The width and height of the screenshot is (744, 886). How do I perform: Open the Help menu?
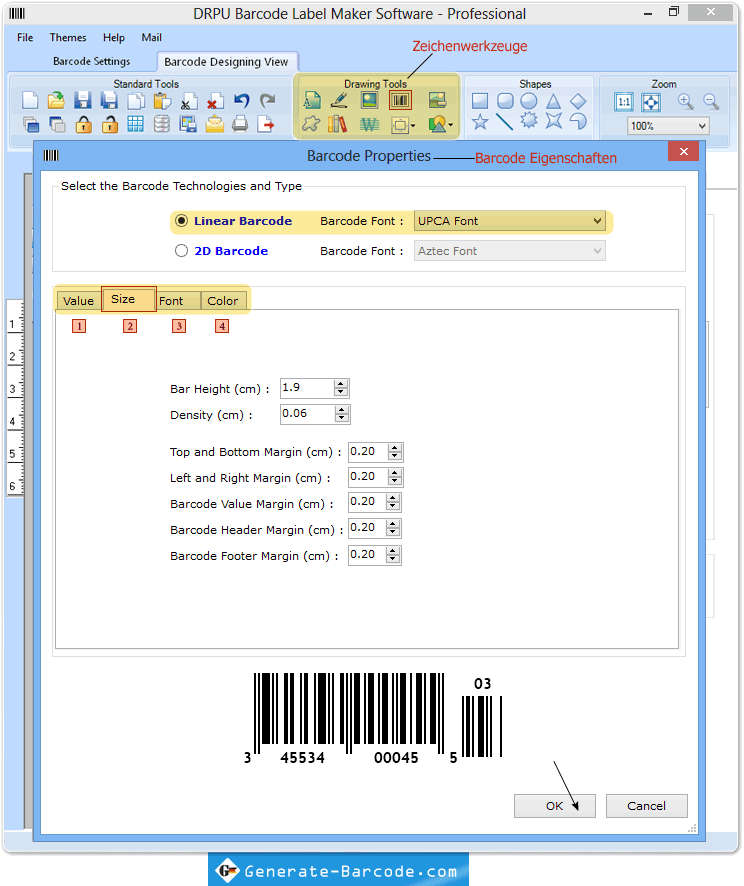(x=114, y=37)
